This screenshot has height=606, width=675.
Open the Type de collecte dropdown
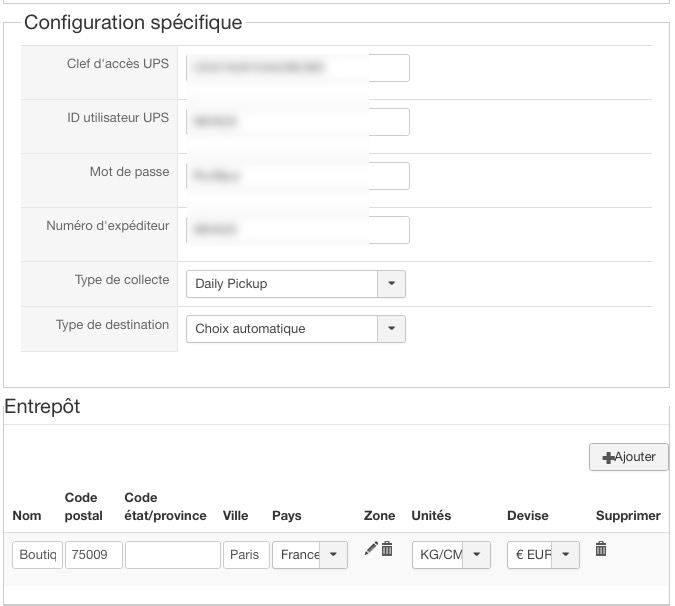391,284
